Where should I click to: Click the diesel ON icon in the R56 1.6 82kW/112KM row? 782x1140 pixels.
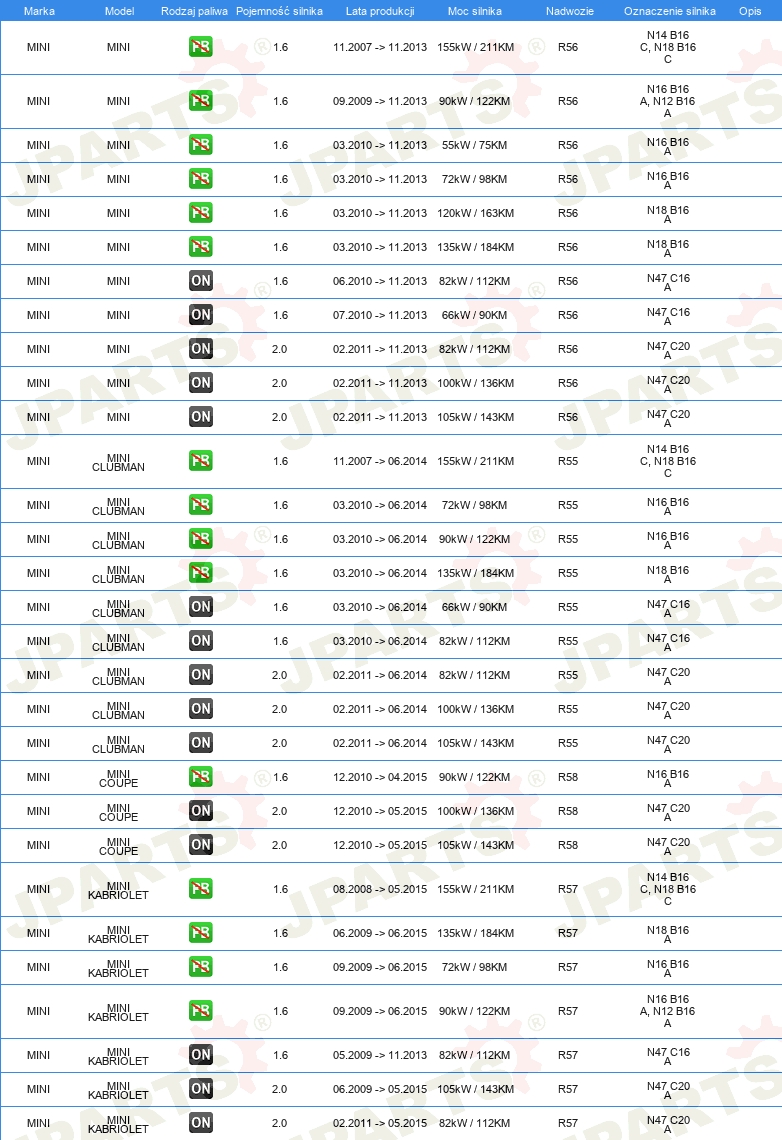click(201, 281)
